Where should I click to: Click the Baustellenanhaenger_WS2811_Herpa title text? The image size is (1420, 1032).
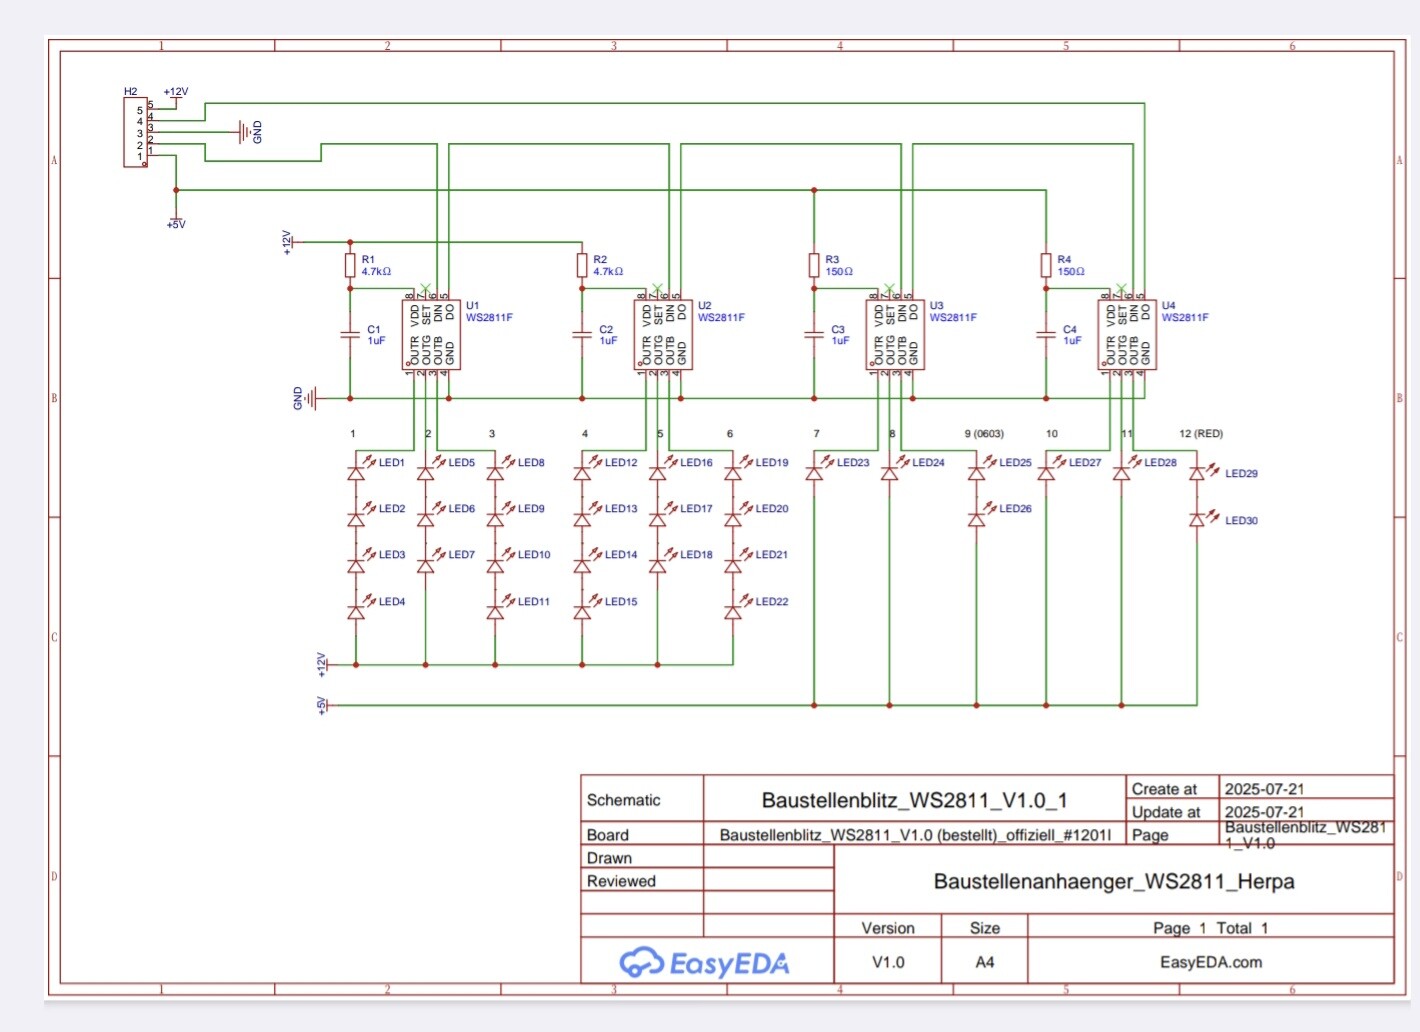coord(1113,881)
